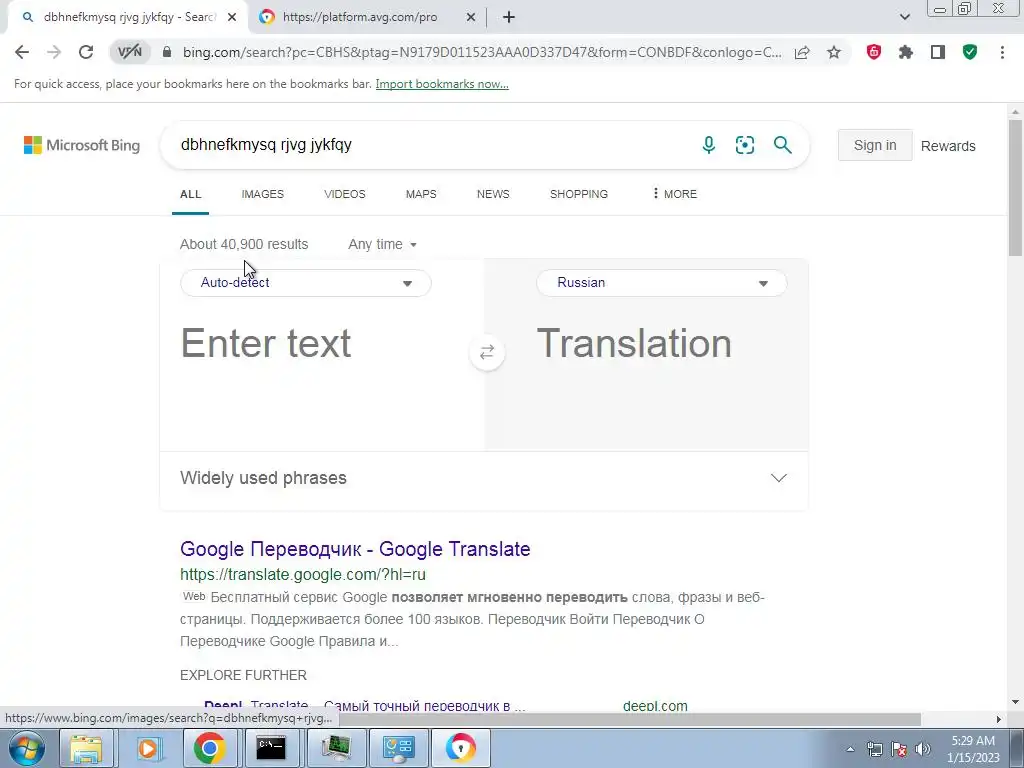Open the command prompt taskbar icon

click(271, 748)
